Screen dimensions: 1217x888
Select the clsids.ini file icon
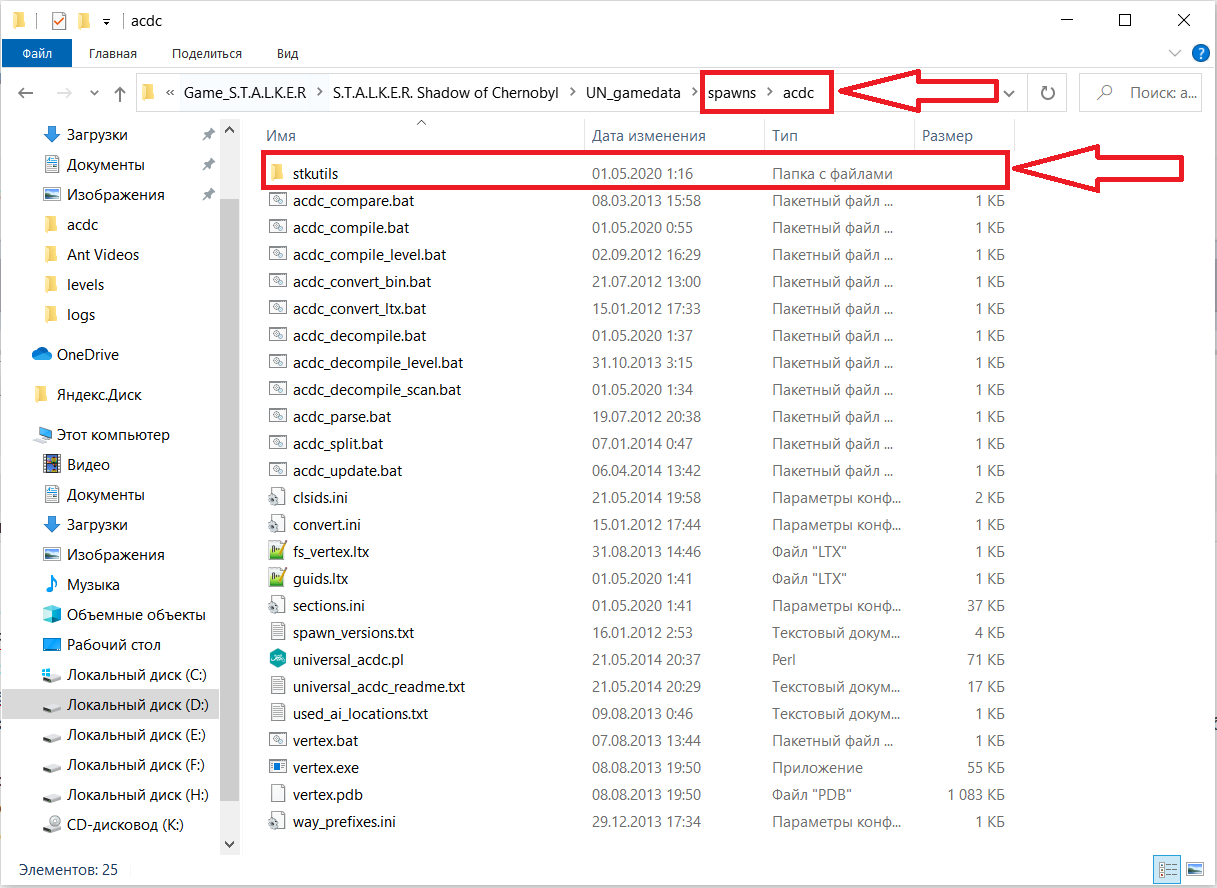point(278,498)
